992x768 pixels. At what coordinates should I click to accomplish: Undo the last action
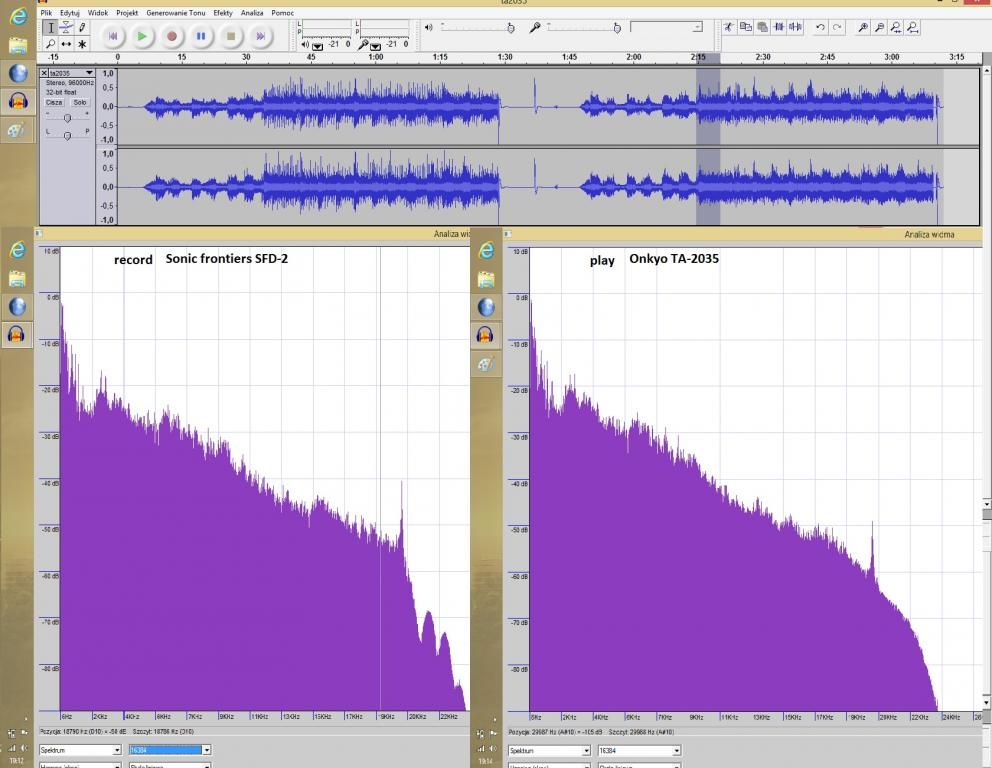point(821,27)
